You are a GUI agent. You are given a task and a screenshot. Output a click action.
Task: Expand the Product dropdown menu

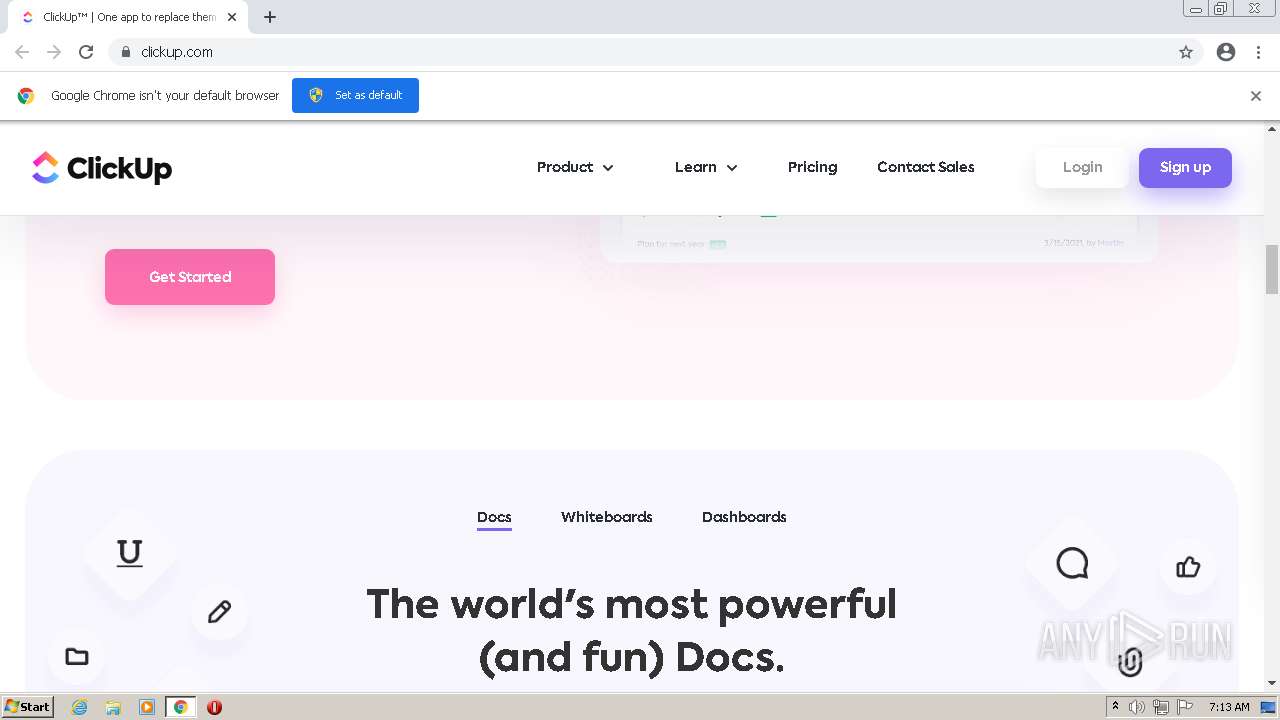[x=575, y=168]
